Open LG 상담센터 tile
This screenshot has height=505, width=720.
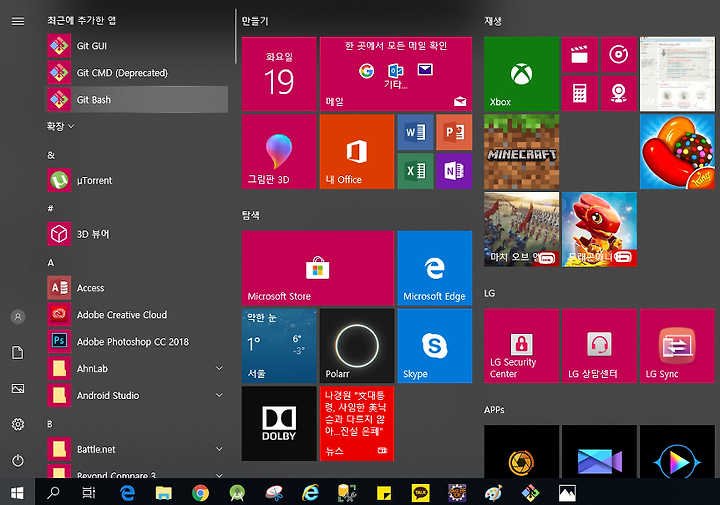tap(599, 346)
